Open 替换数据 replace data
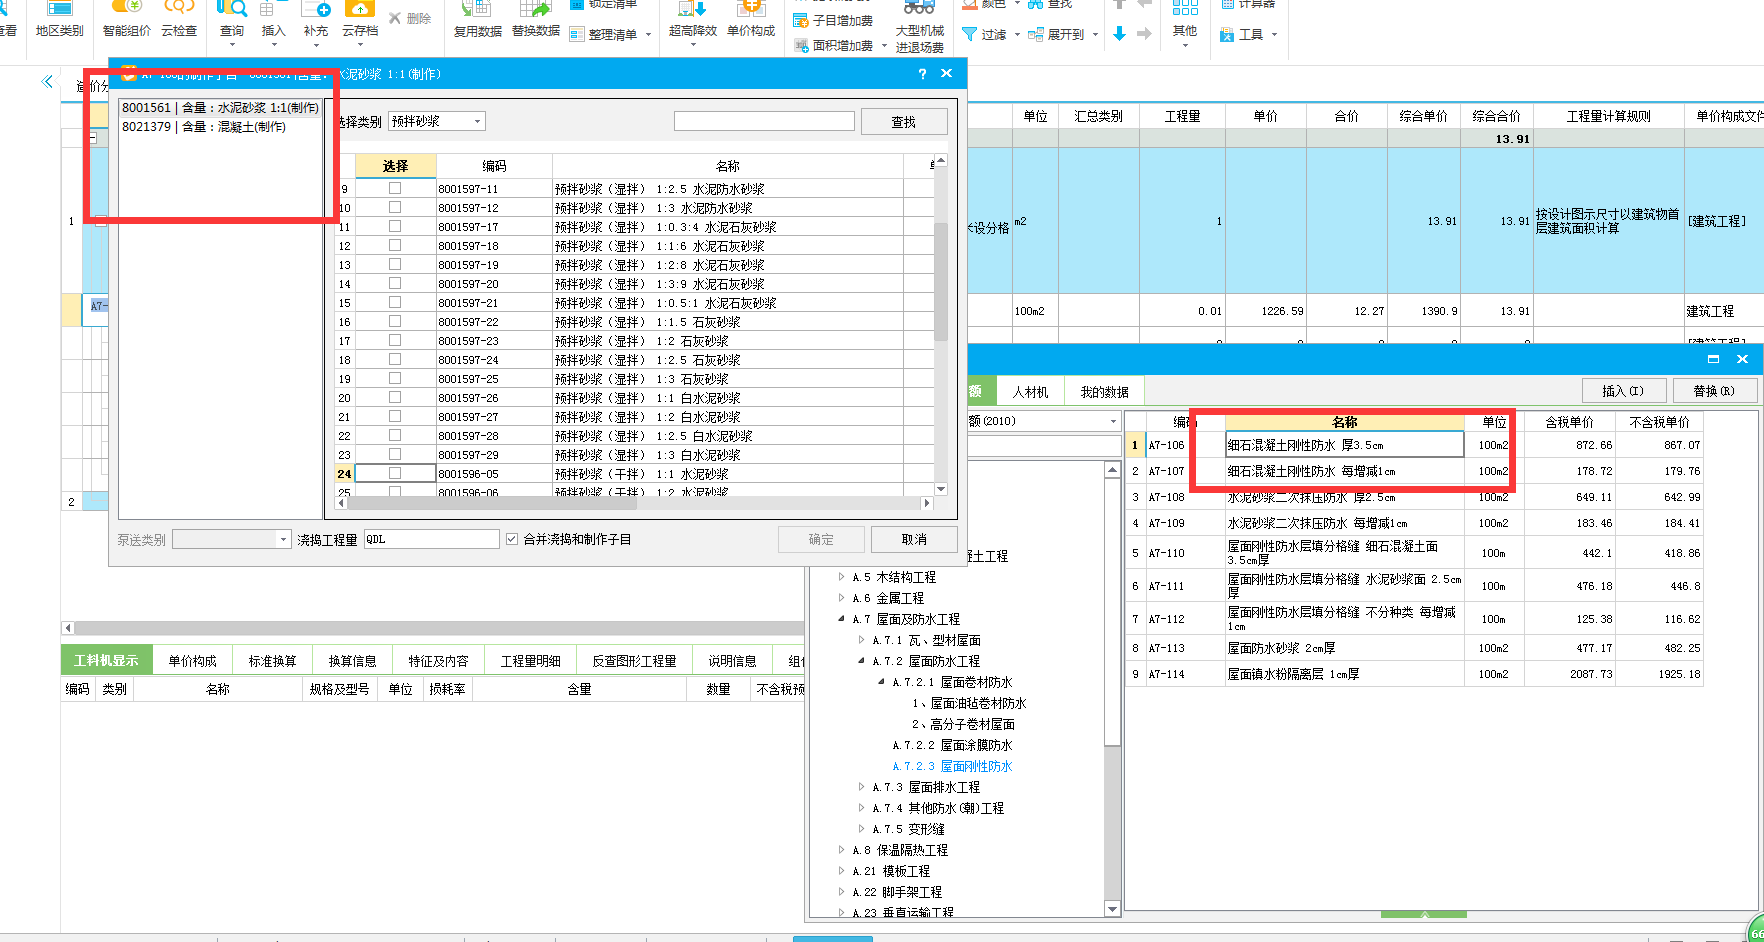 coord(535,22)
